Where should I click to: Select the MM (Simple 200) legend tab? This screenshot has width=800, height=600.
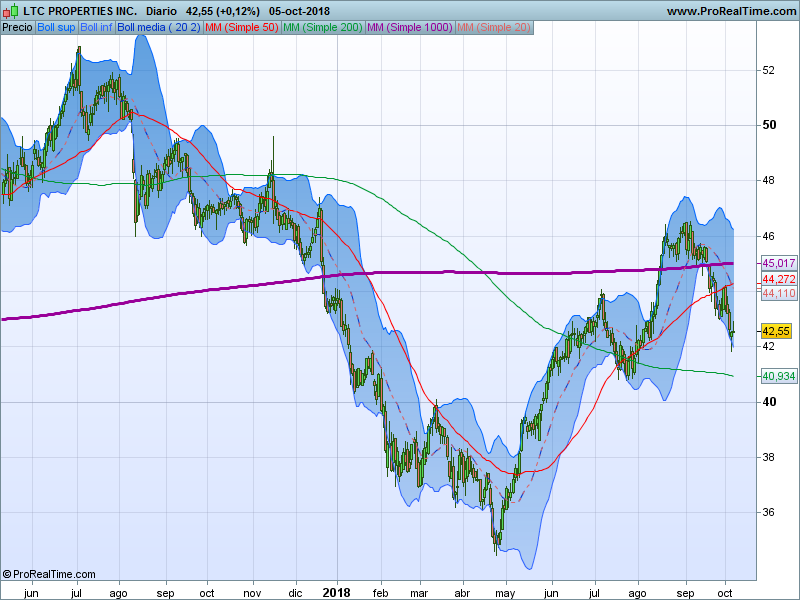pos(323,28)
